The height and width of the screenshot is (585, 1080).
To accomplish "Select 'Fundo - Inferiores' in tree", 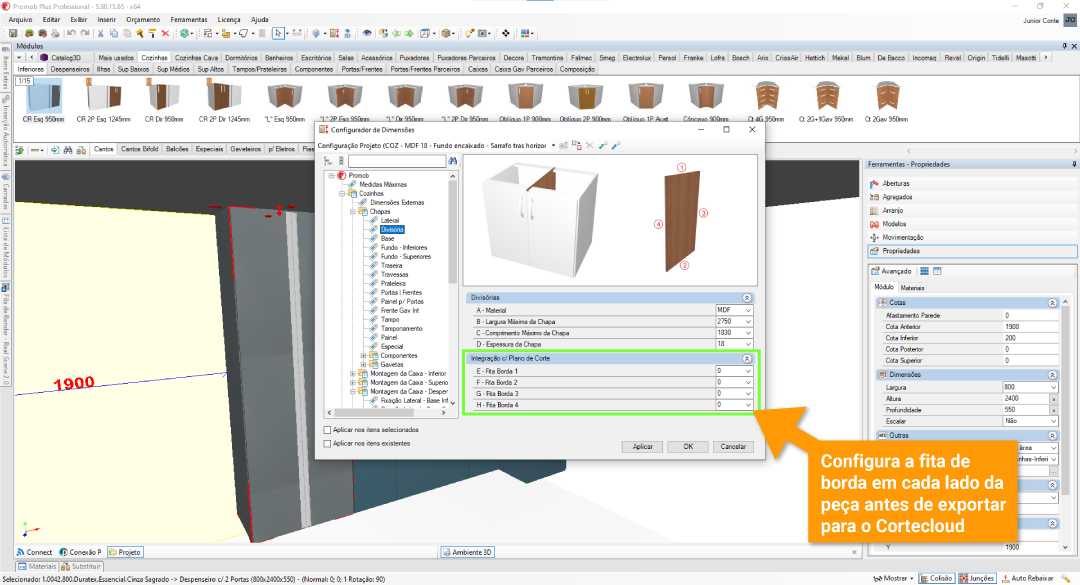I will pos(403,247).
